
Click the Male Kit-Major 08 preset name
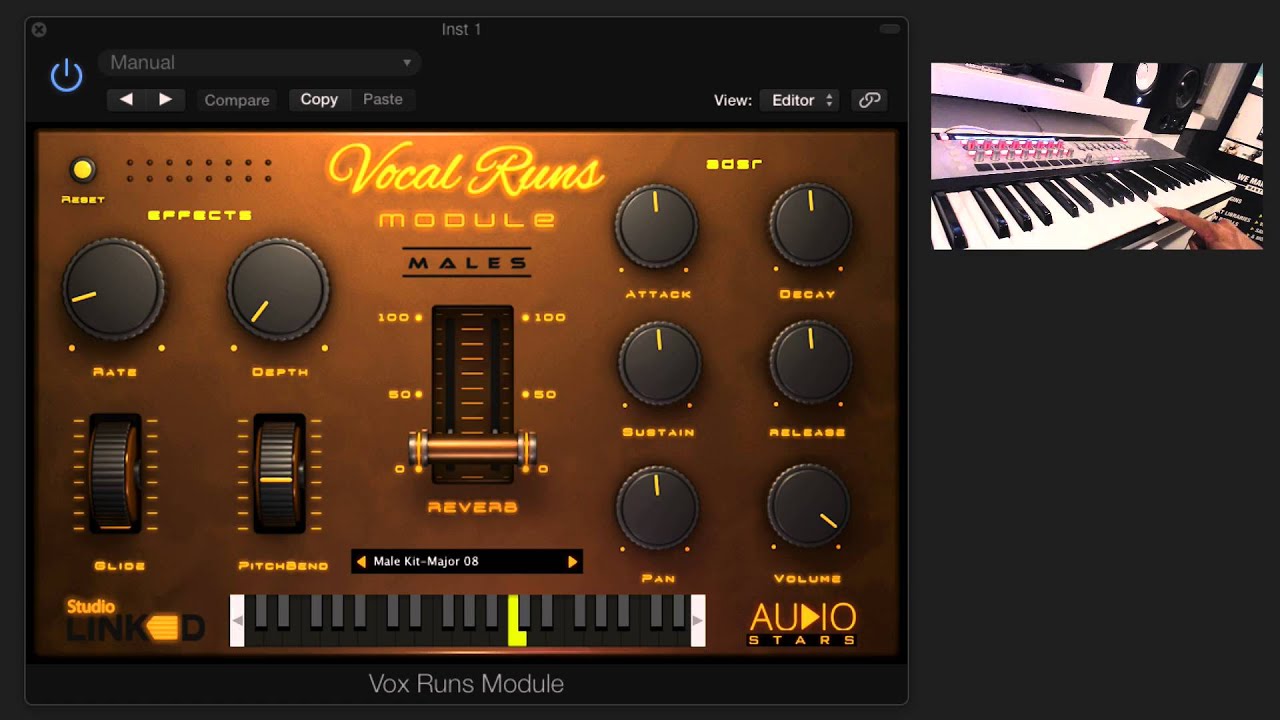[x=426, y=562]
